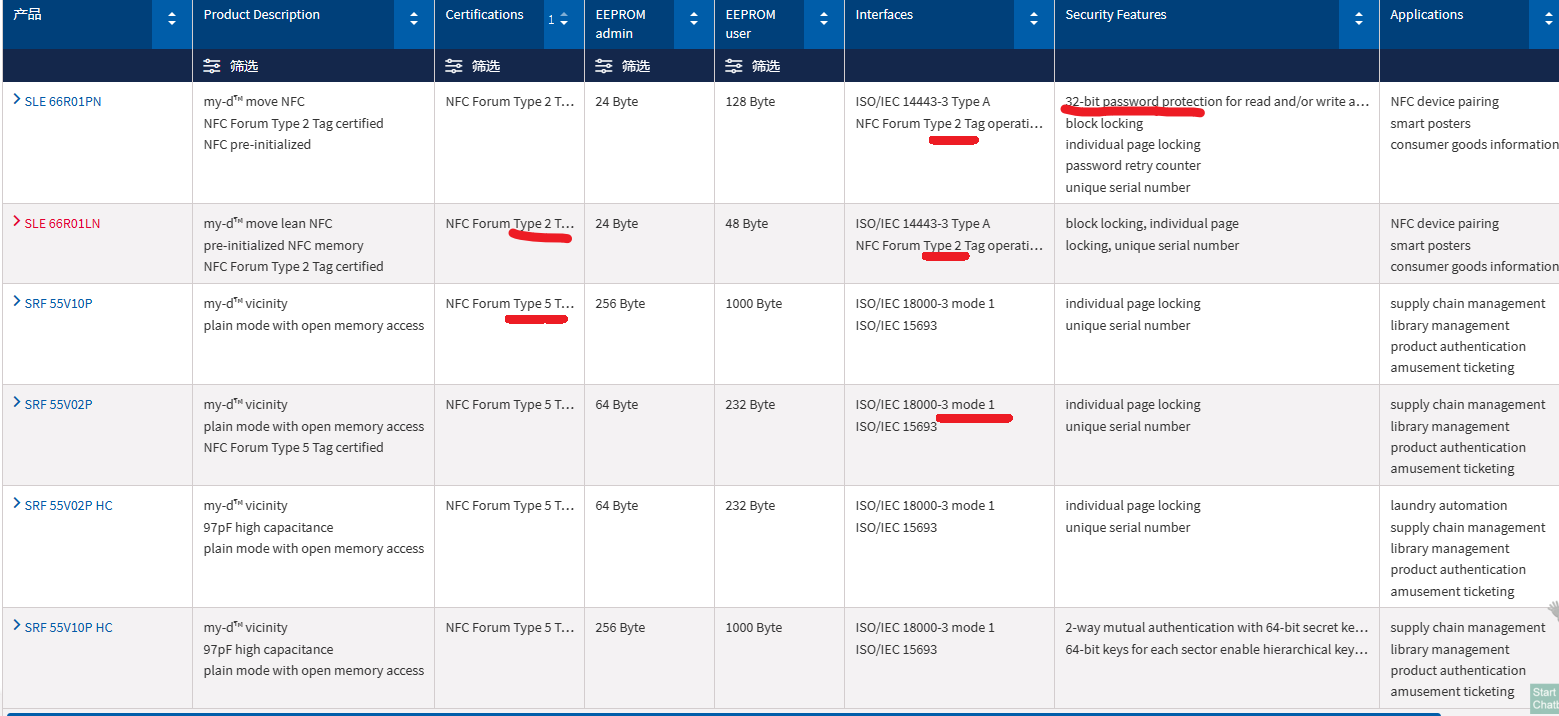This screenshot has width=1559, height=716.
Task: Sort by Certifications column arrows
Action: (x=564, y=19)
